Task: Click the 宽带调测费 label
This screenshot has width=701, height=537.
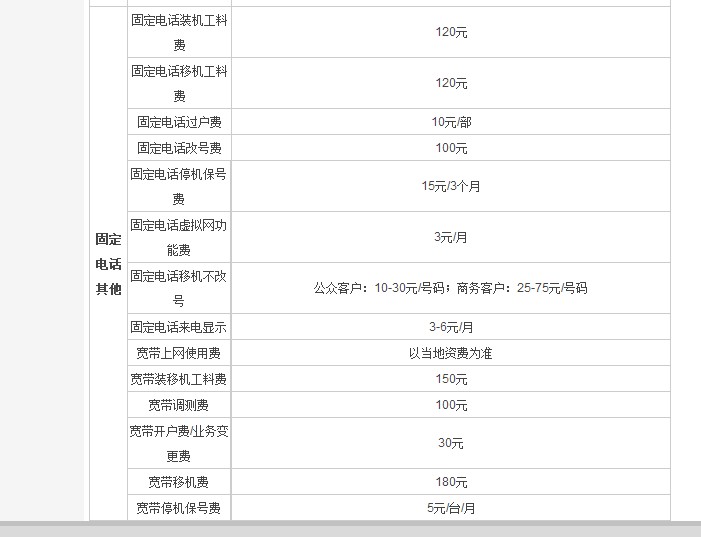Action: [178, 405]
